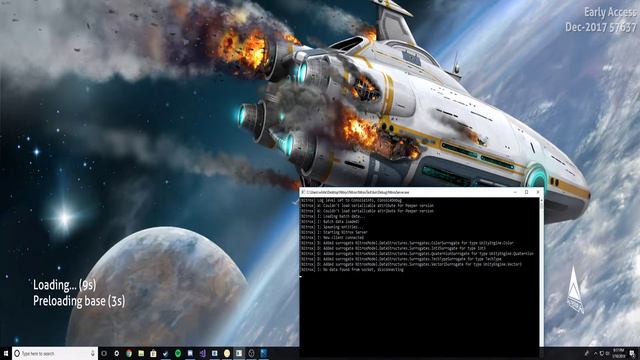640x360 pixels.
Task: Click the ColorSurrogate console log line
Action: point(407,243)
